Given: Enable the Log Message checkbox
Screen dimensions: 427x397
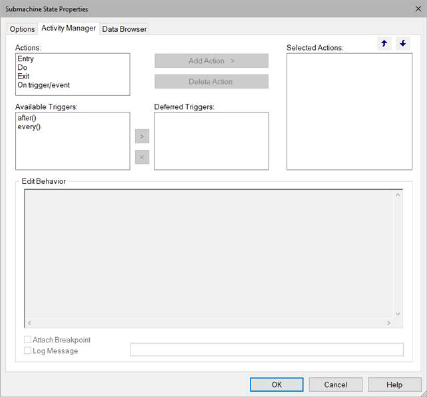Looking at the screenshot, I should coord(28,350).
